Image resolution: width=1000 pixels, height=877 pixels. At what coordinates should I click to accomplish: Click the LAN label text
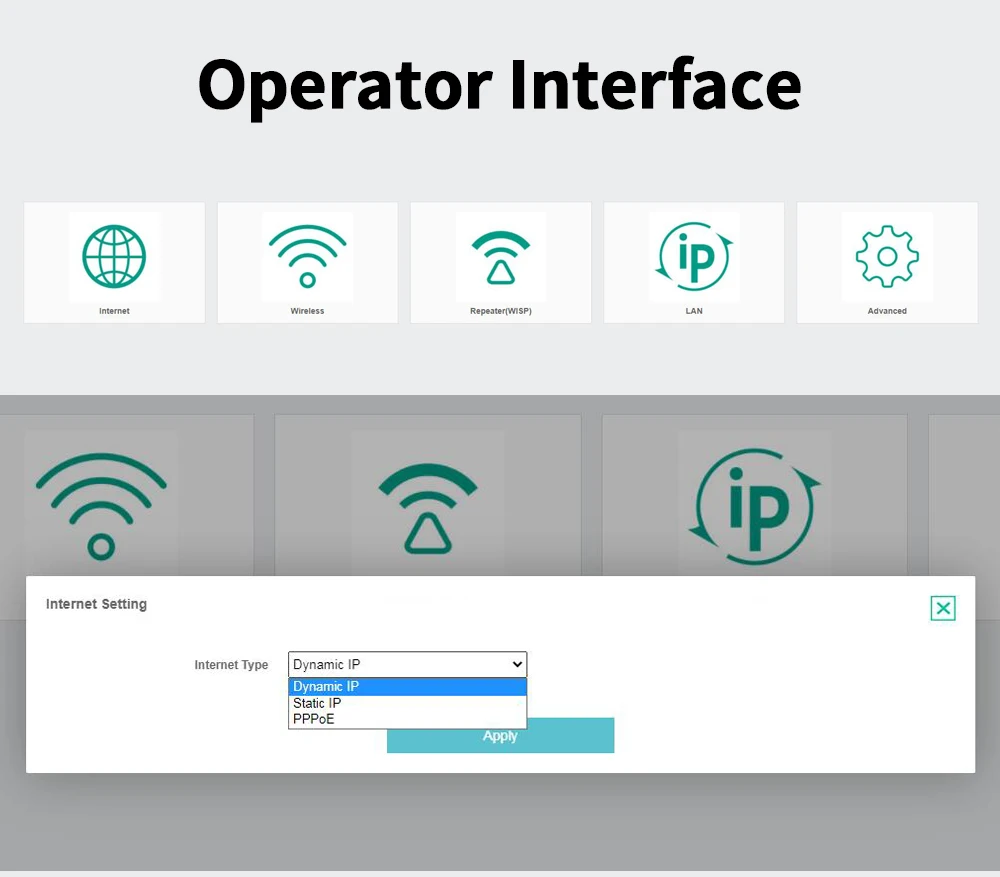[694, 311]
